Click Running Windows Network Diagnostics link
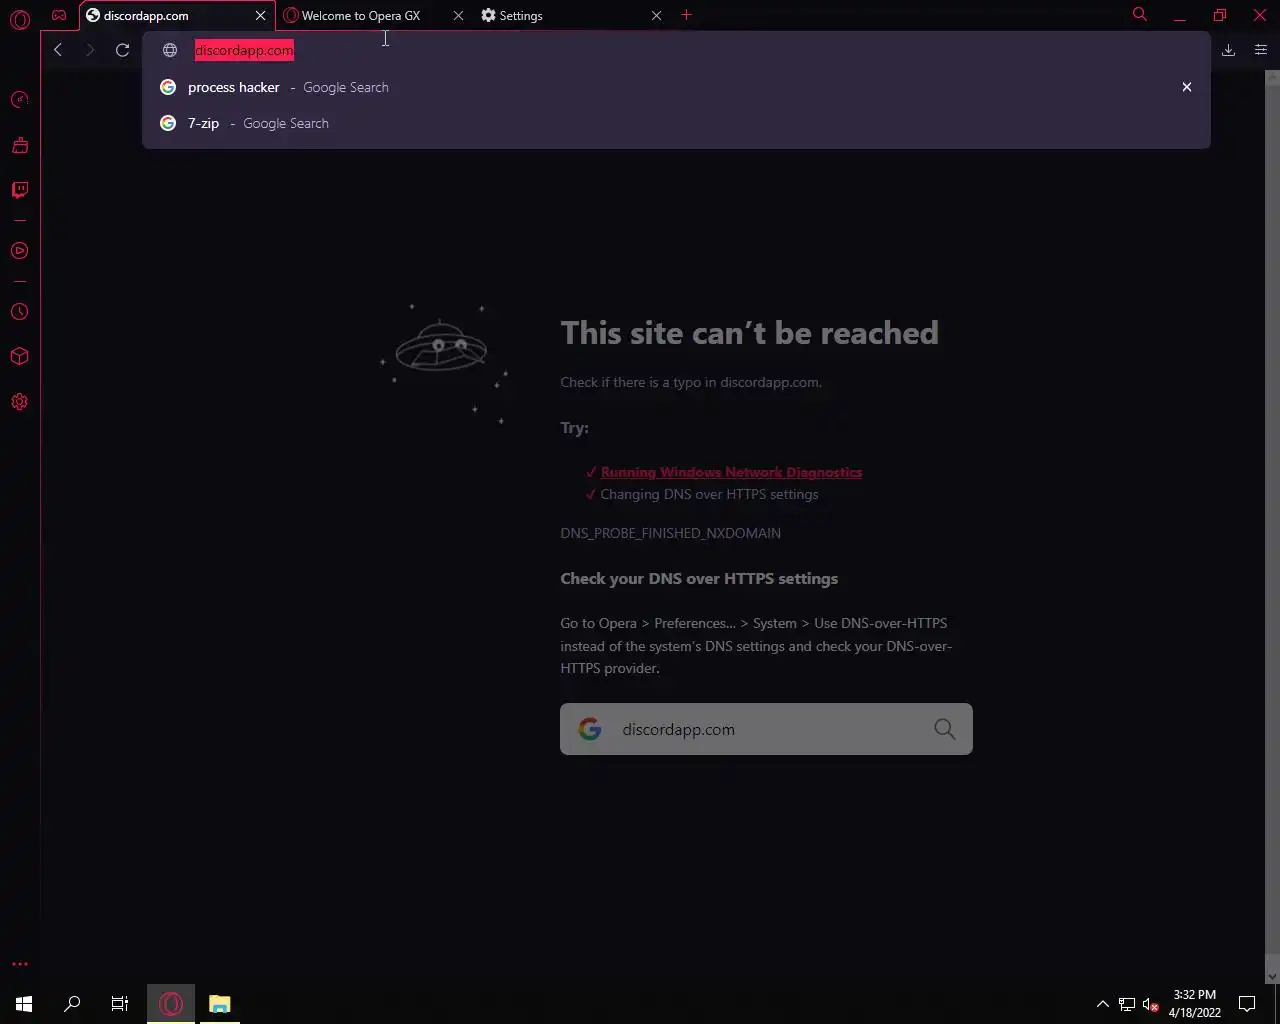This screenshot has width=1280, height=1024. 731,472
